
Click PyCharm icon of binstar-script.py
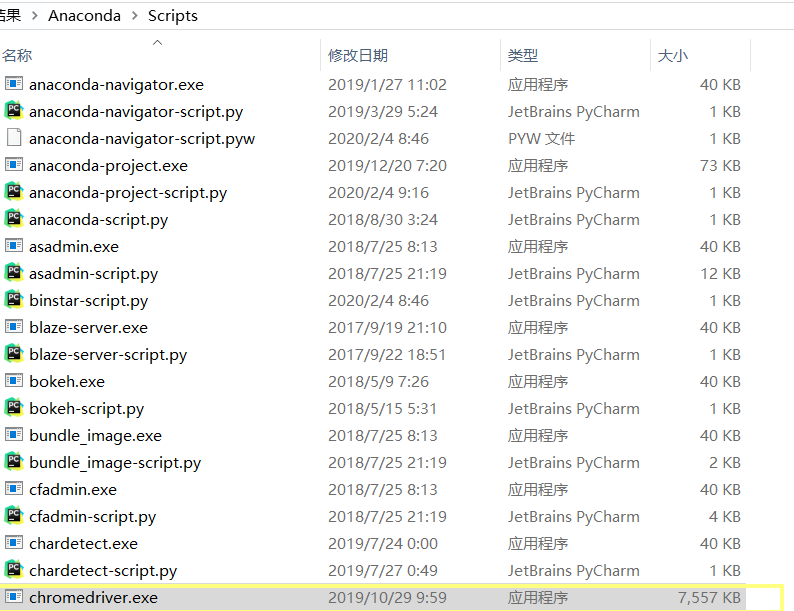(14, 300)
